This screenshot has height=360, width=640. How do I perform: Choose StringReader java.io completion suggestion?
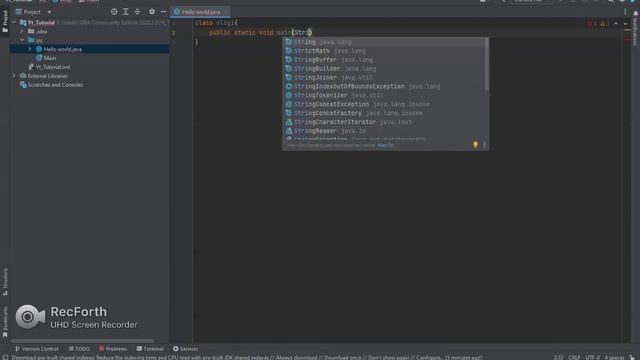[x=384, y=131]
